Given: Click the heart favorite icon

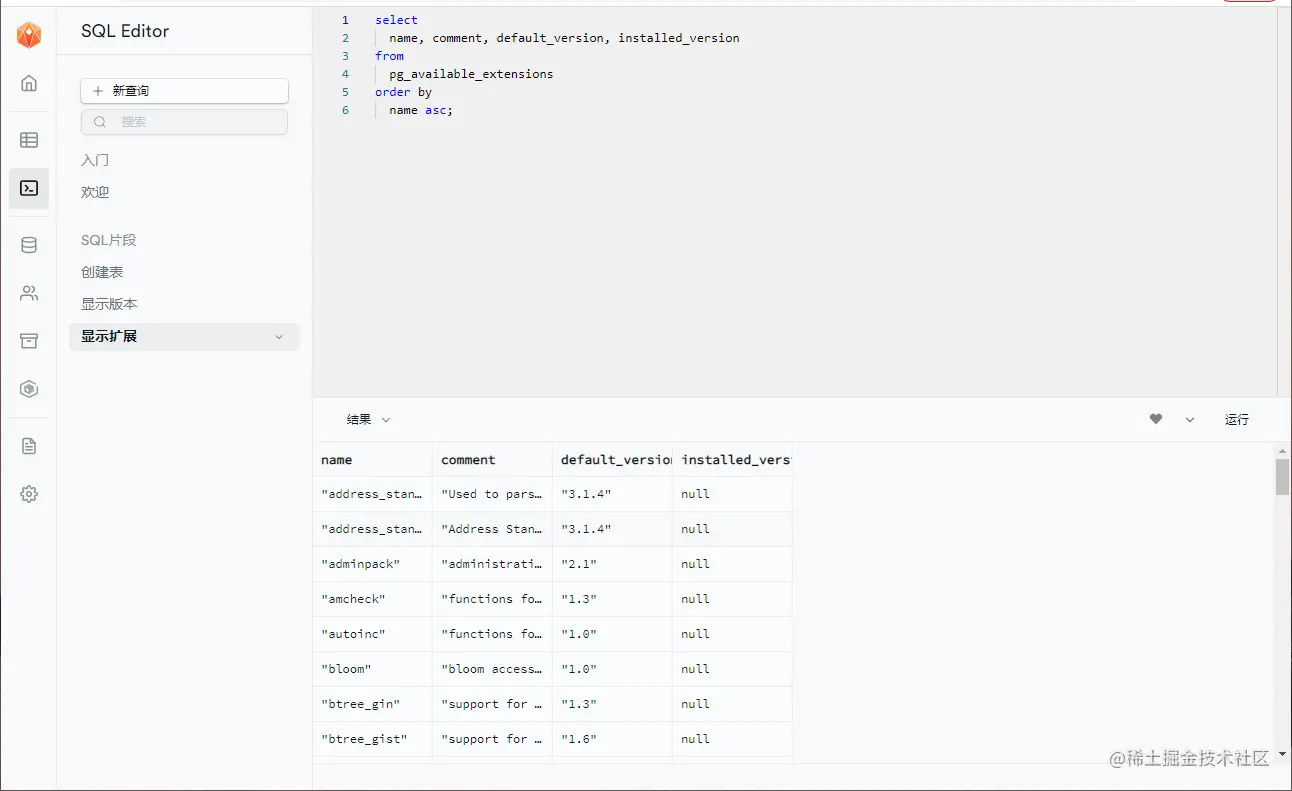Looking at the screenshot, I should [x=1156, y=419].
